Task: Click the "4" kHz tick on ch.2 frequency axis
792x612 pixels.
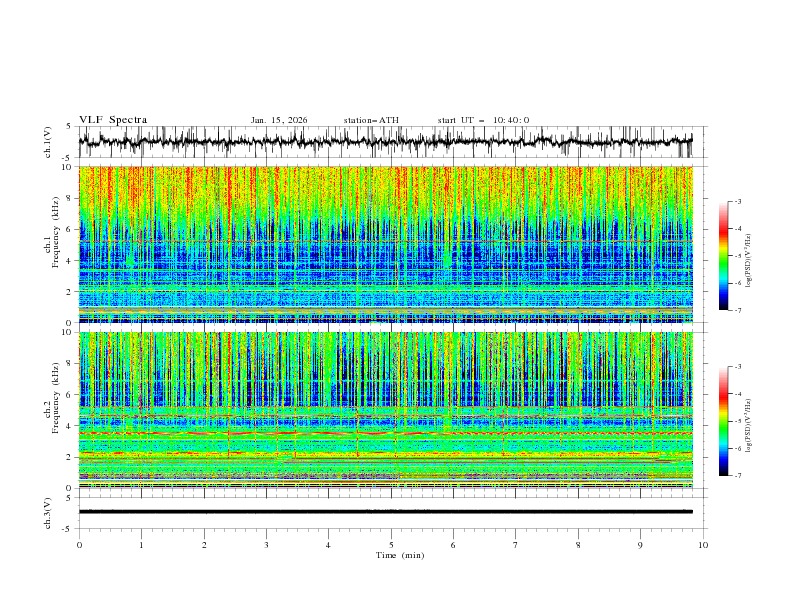Action: point(71,426)
